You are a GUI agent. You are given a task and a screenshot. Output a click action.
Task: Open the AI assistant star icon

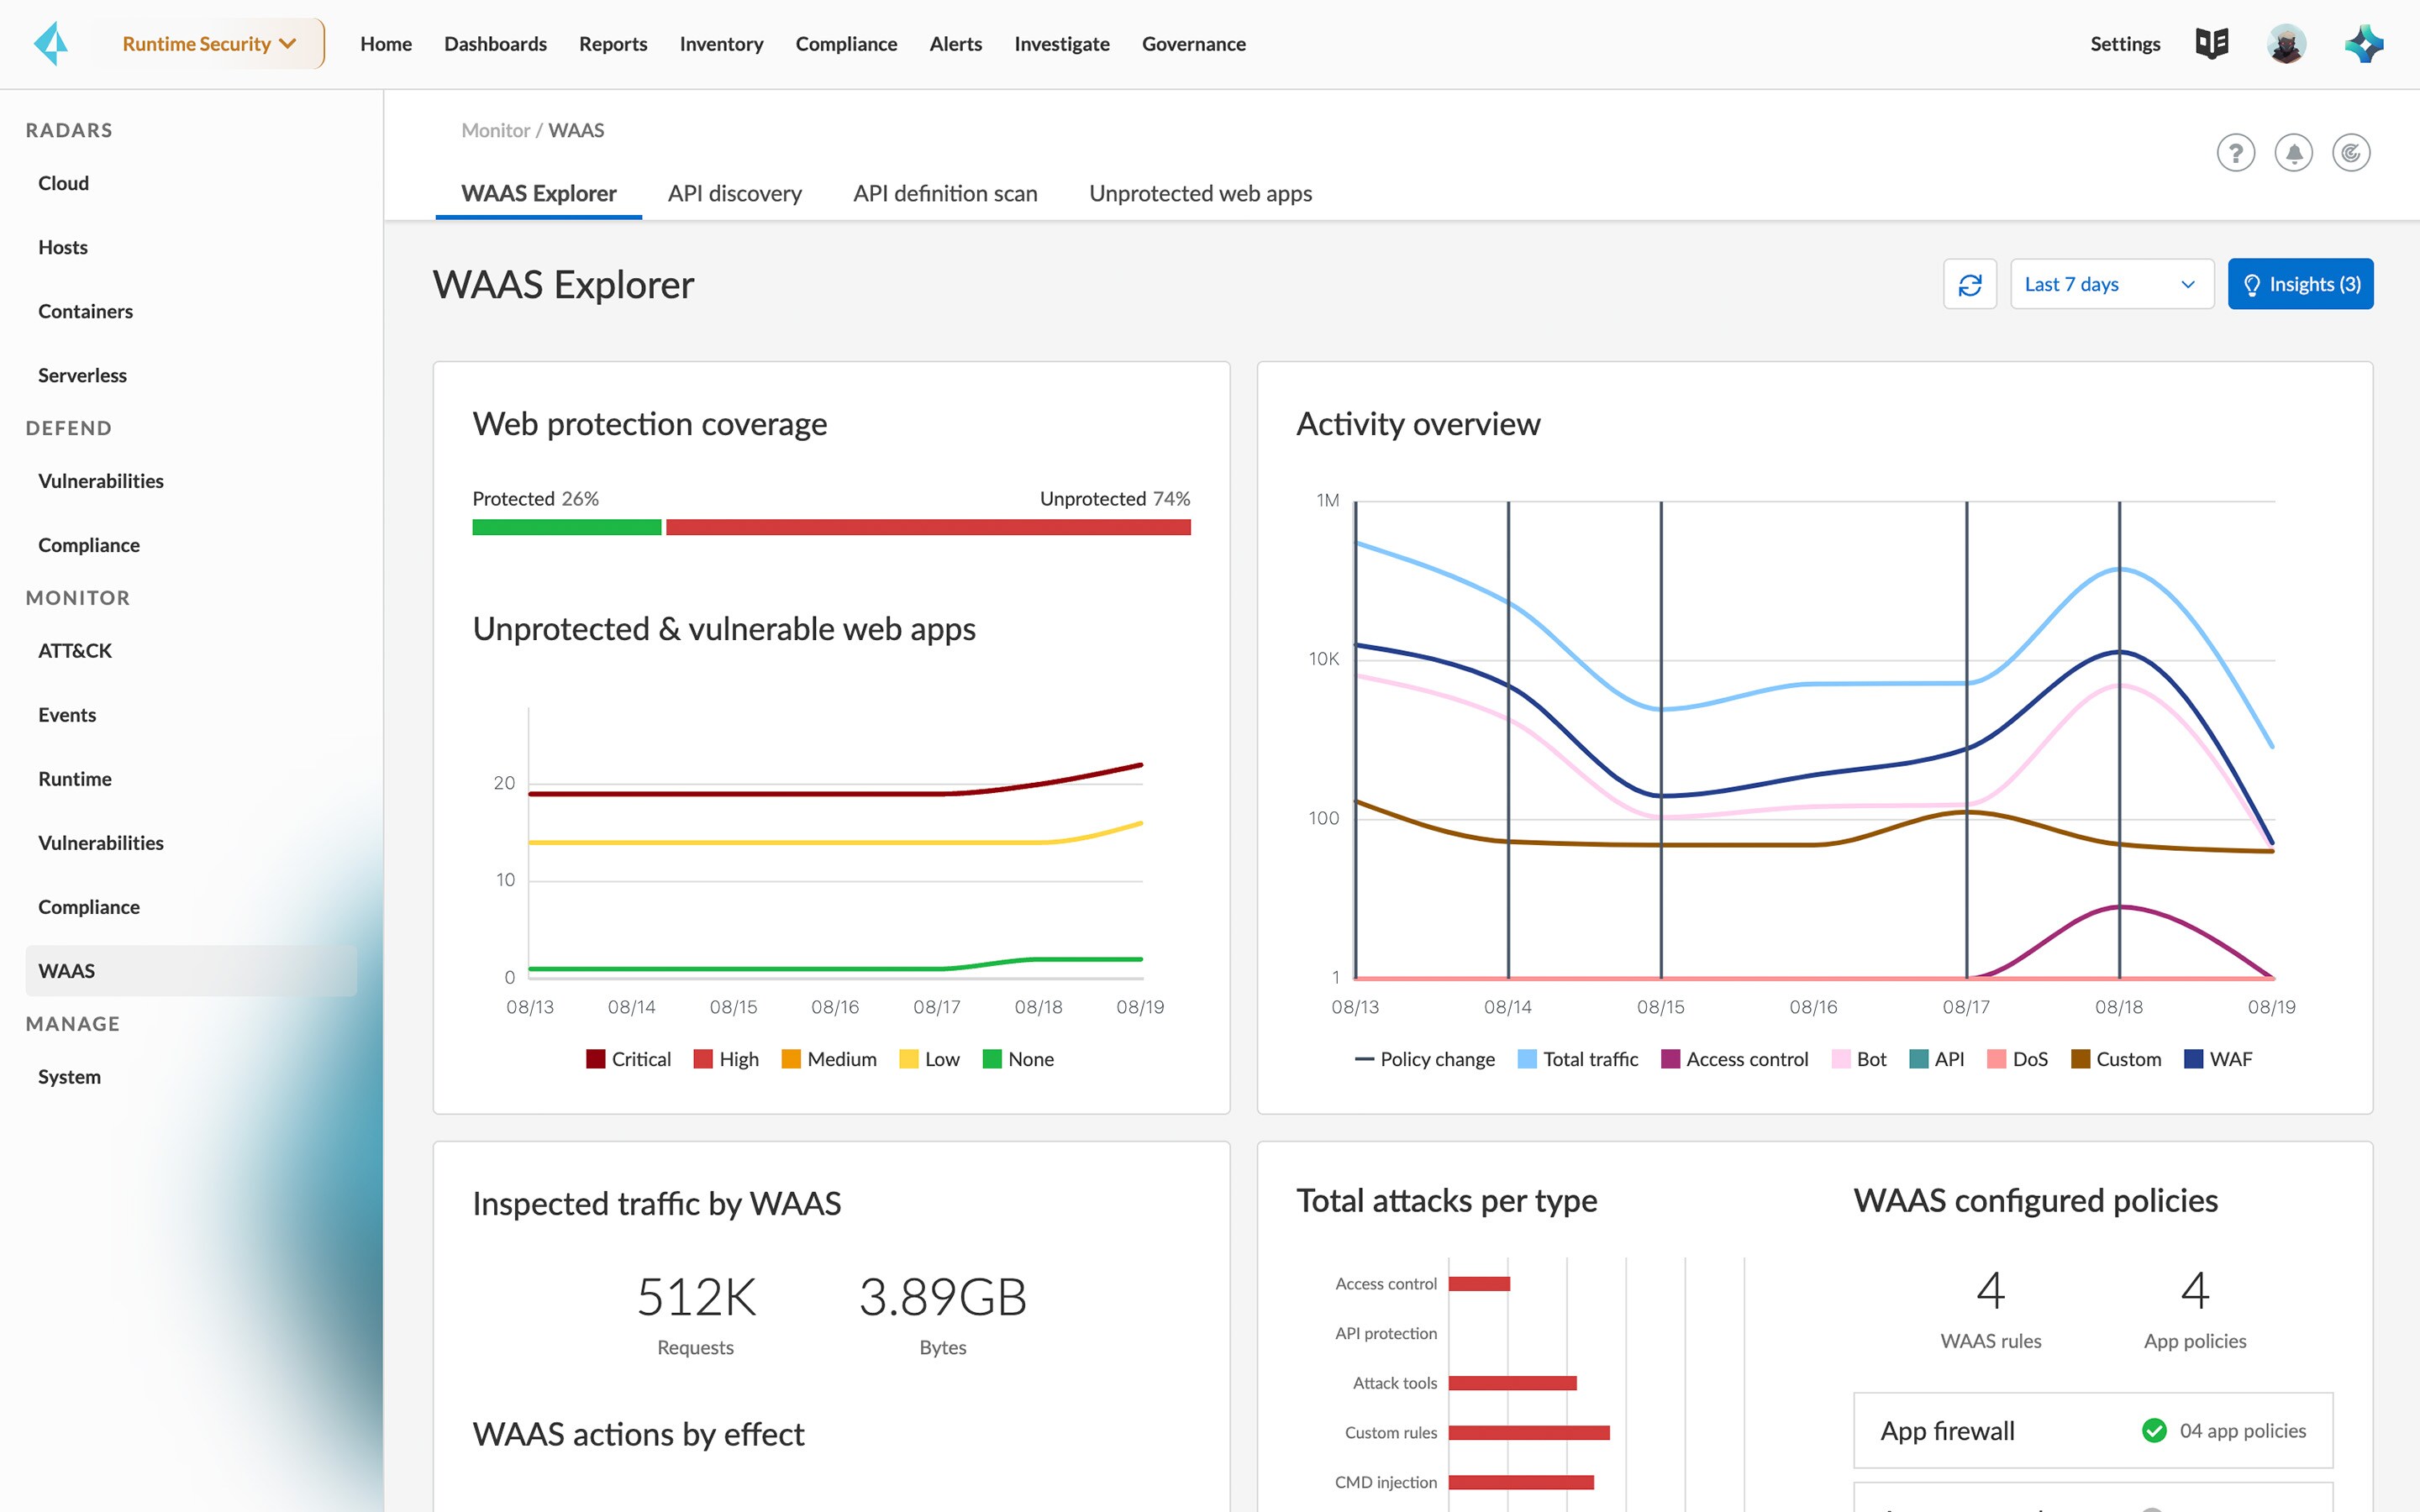(x=2363, y=44)
